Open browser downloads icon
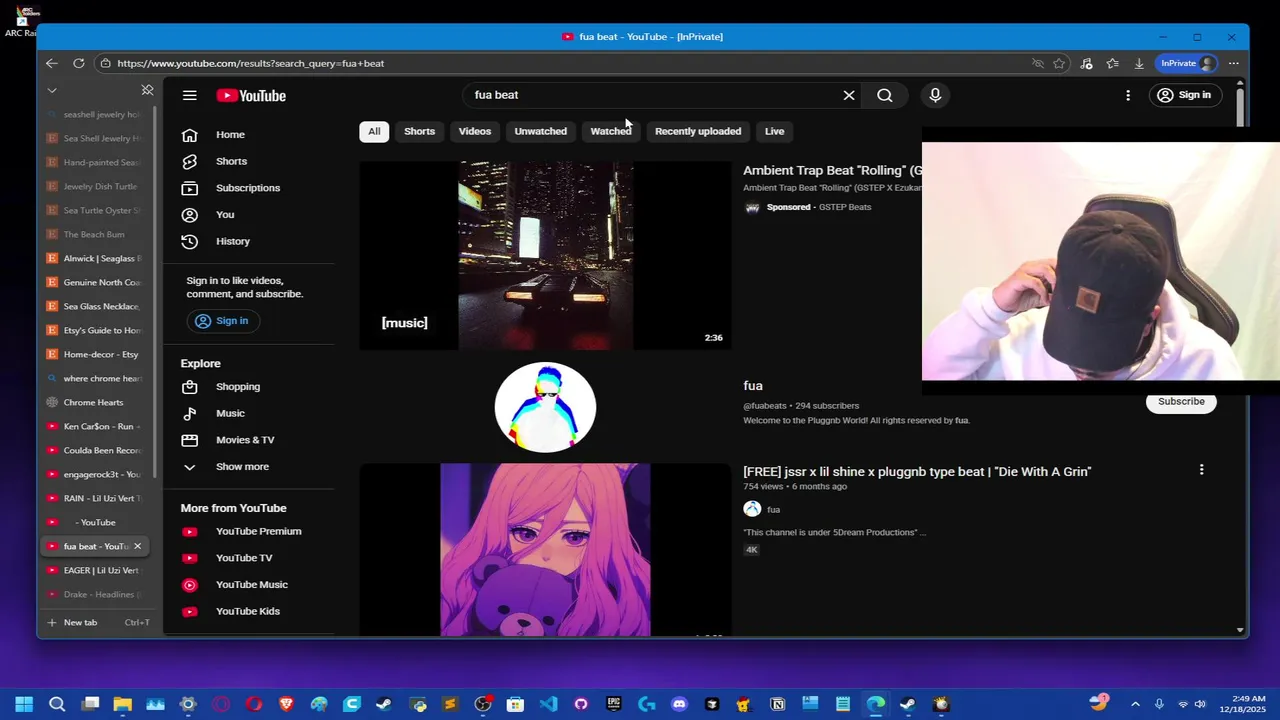1280x720 pixels. click(x=1139, y=63)
